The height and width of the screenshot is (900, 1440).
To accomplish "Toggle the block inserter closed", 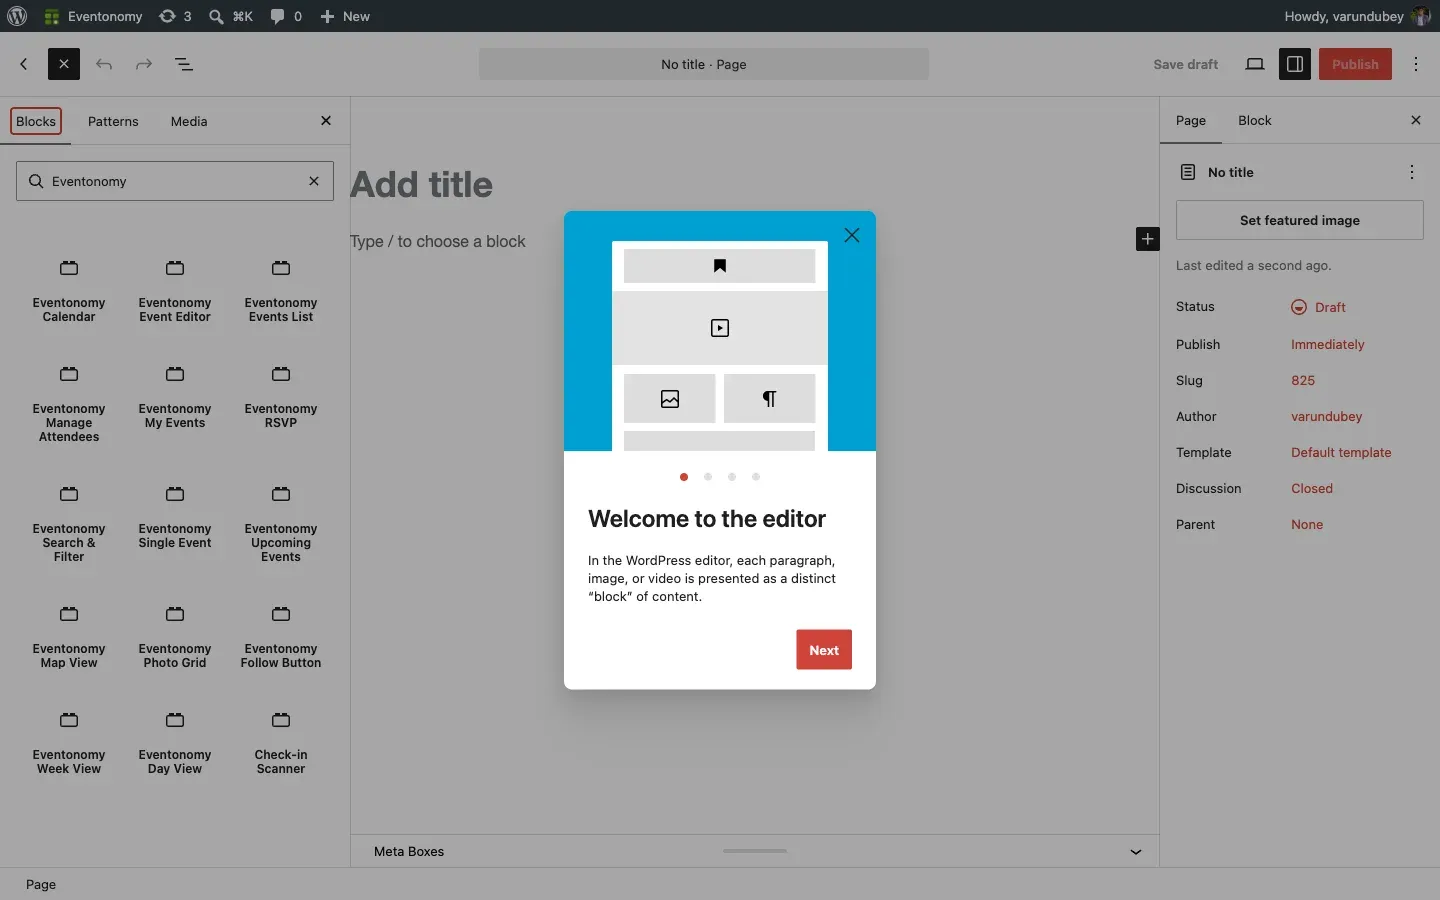I will click(64, 64).
